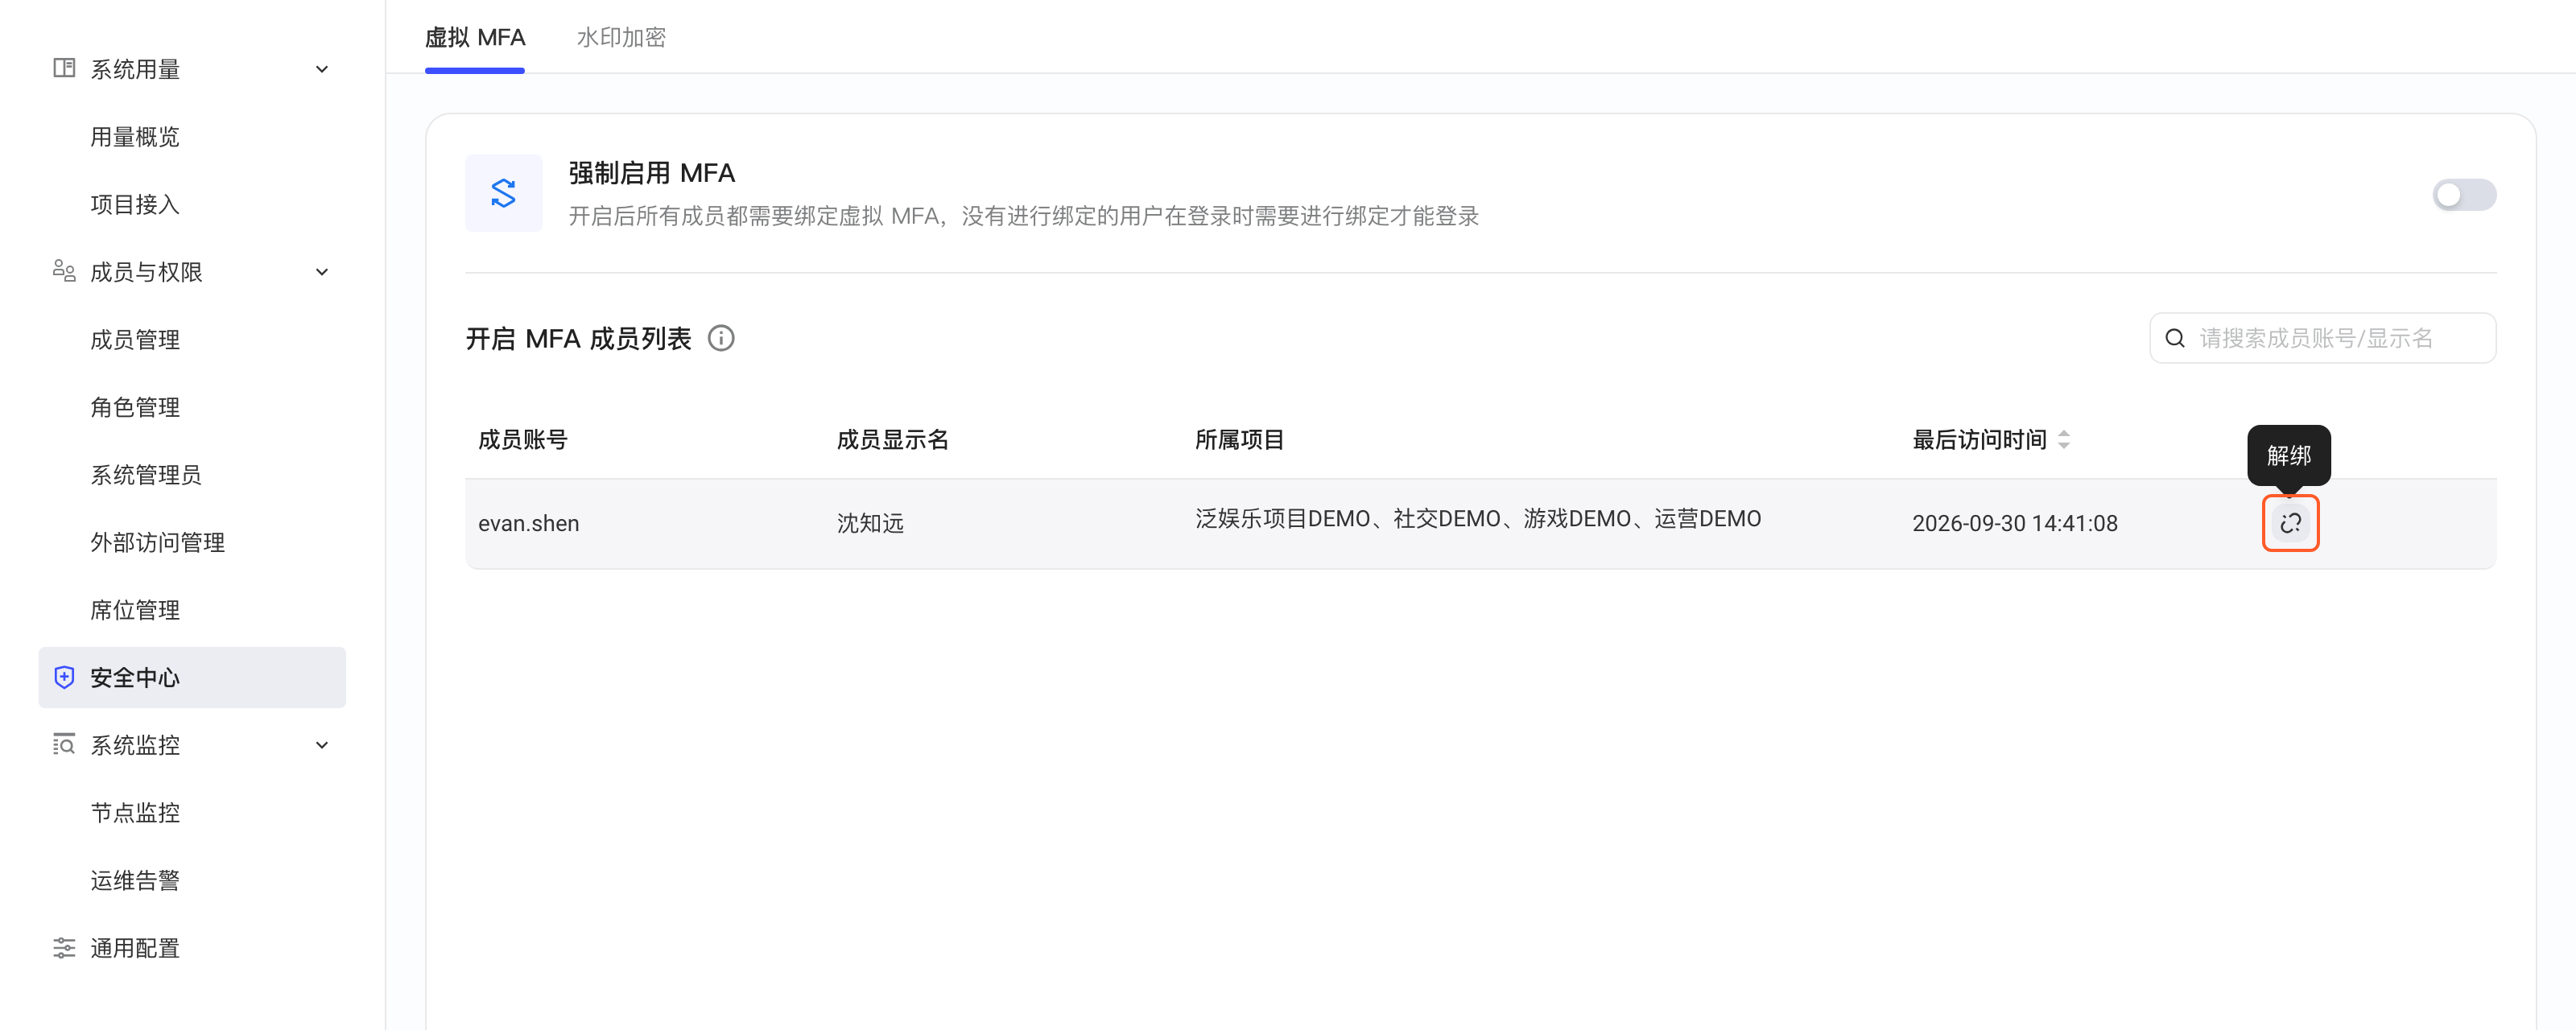
Task: Click the 安全中心 shield icon
Action: tap(64, 677)
